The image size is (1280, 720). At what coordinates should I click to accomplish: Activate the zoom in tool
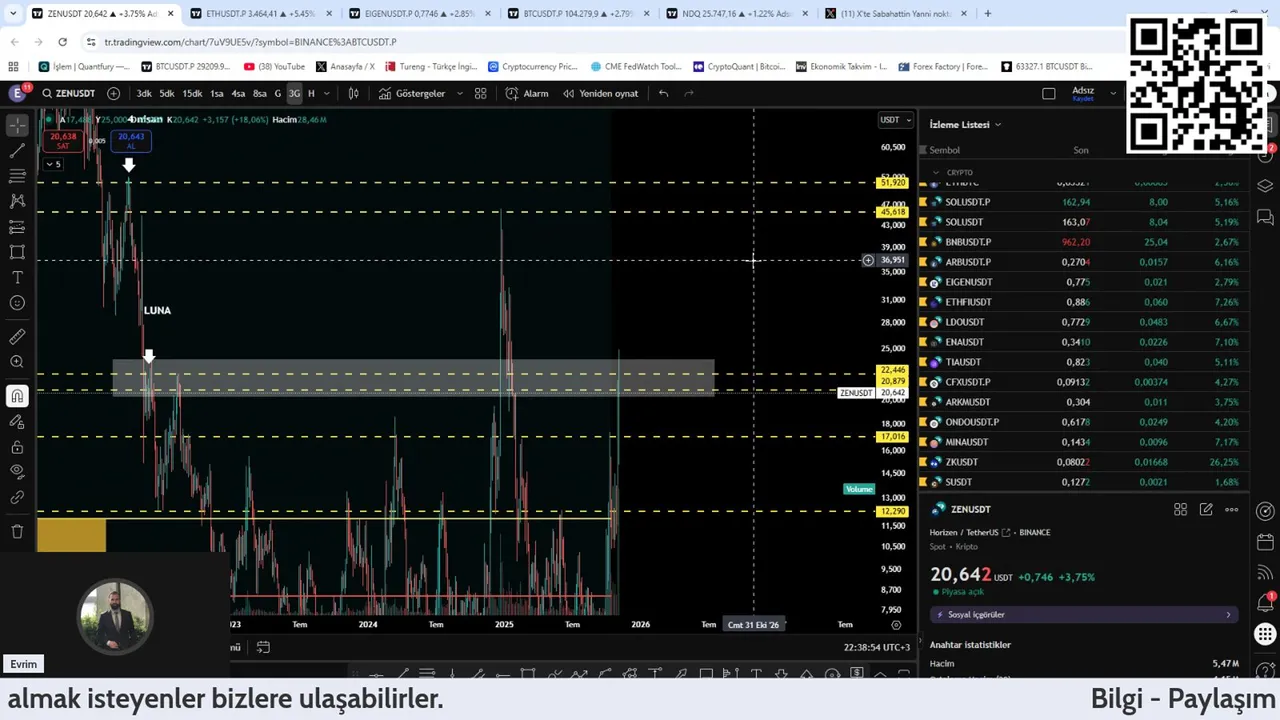(x=17, y=362)
